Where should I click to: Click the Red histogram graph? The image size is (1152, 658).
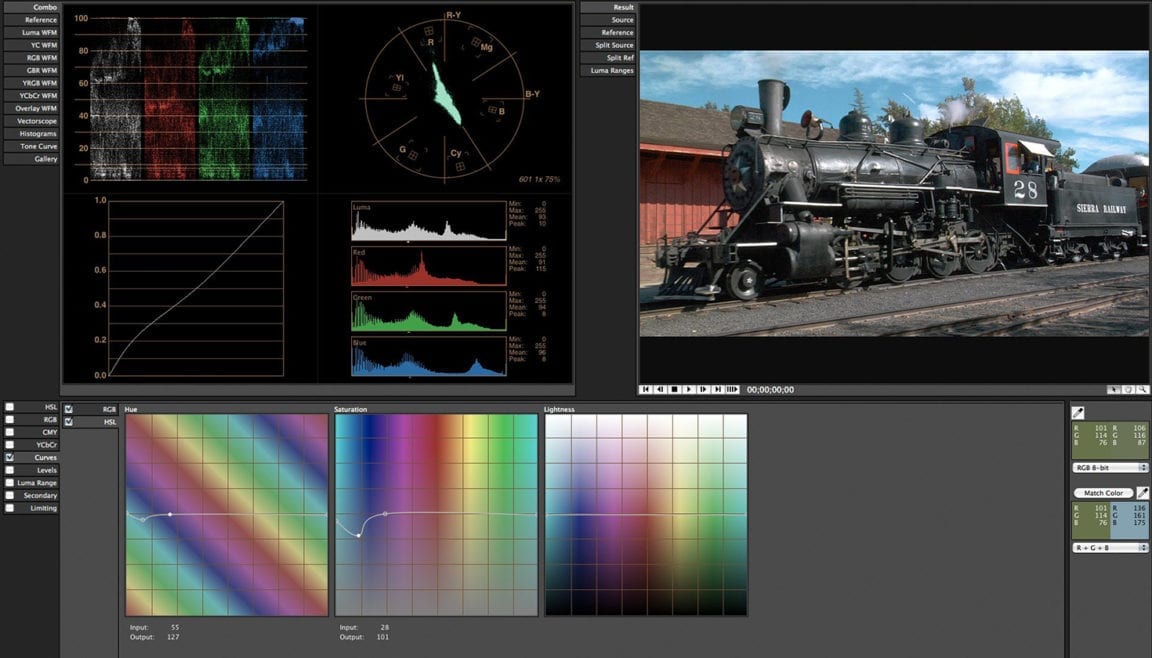[428, 266]
